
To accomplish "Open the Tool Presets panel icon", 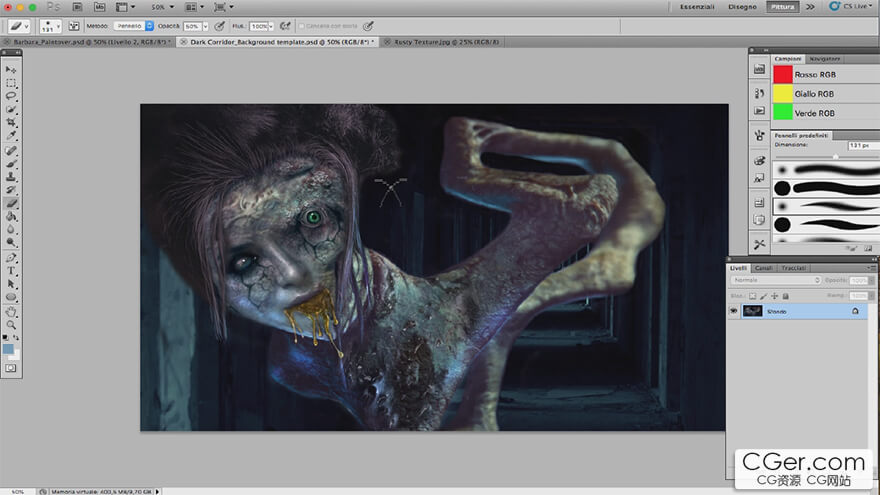I will tap(759, 244).
